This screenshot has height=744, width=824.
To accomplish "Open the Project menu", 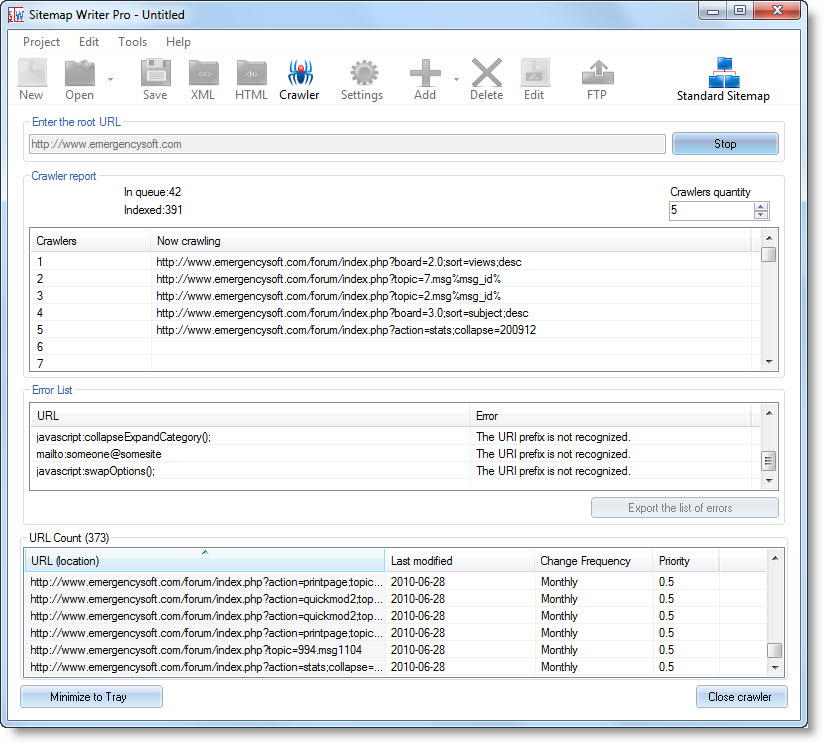I will point(42,42).
